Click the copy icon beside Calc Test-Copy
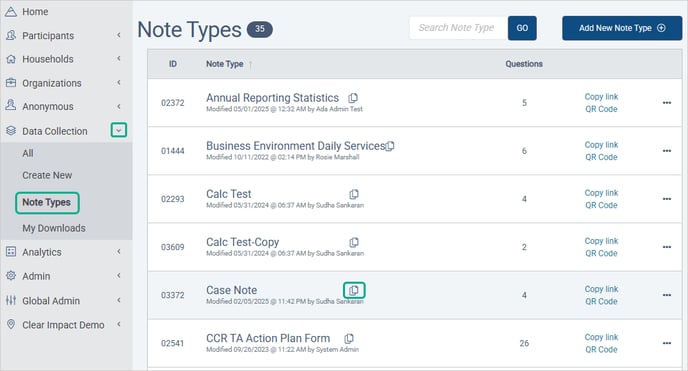 point(354,242)
